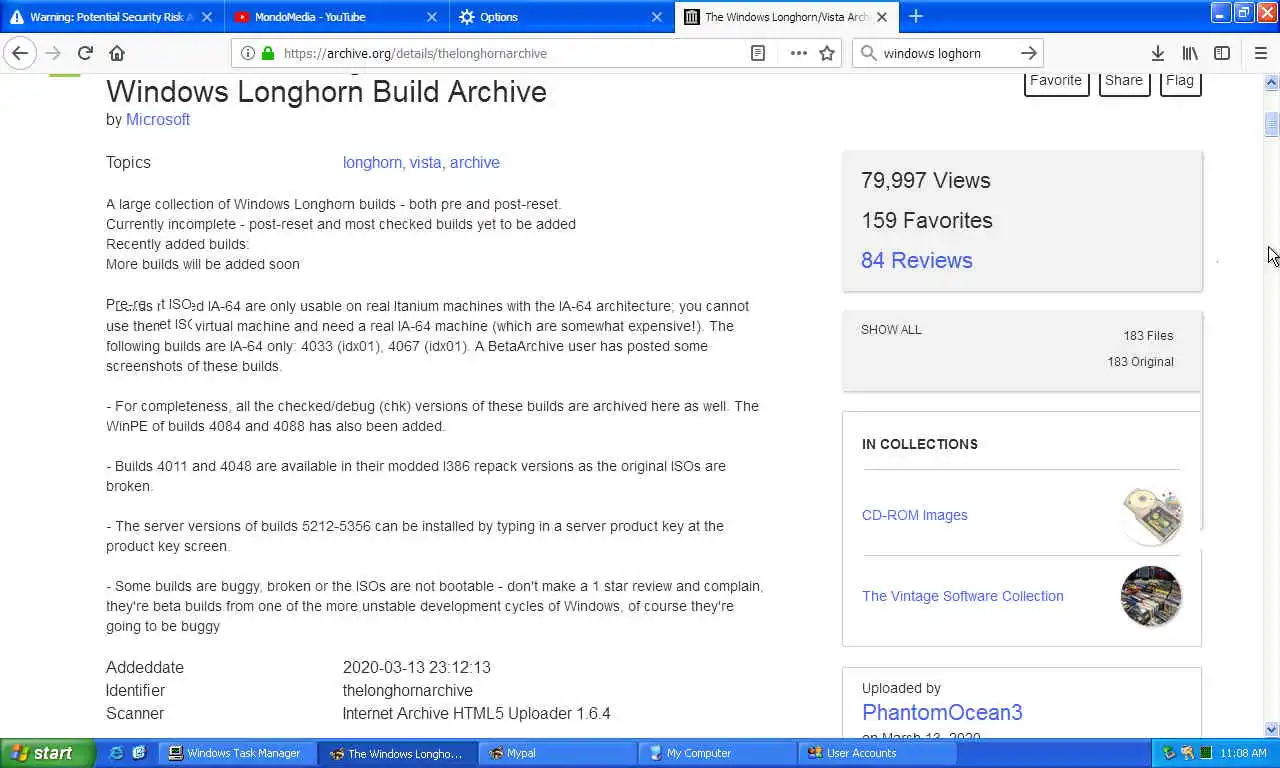Close the MondoMedia YouTube tab
The height and width of the screenshot is (768, 1280).
click(432, 17)
